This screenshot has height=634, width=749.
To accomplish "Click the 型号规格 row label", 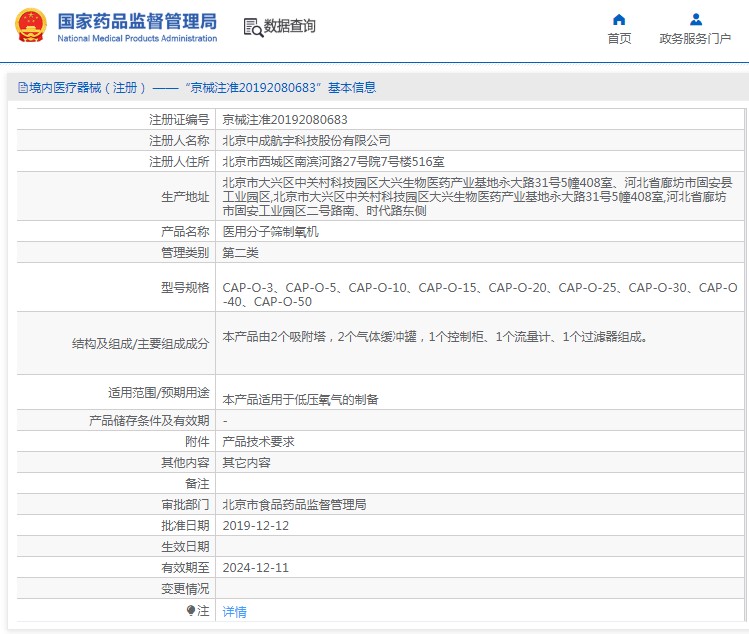I will (x=185, y=288).
